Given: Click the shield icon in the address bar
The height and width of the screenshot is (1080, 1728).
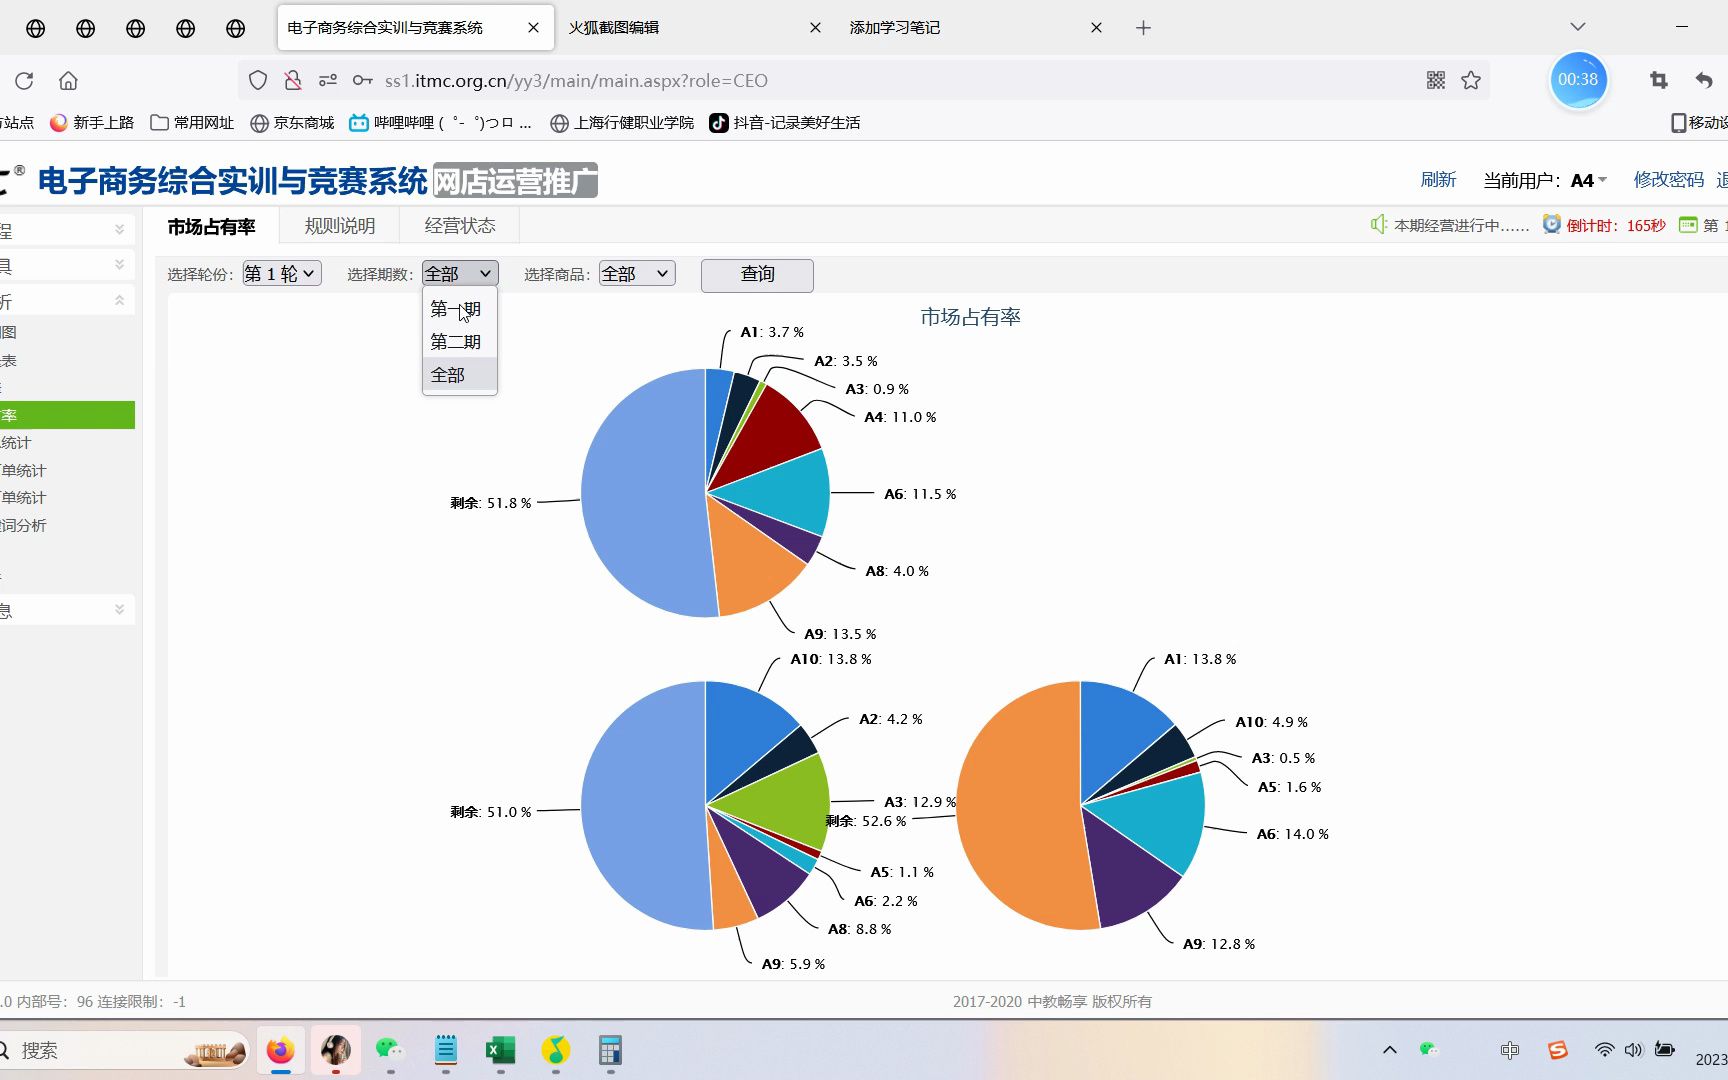Looking at the screenshot, I should click(258, 80).
